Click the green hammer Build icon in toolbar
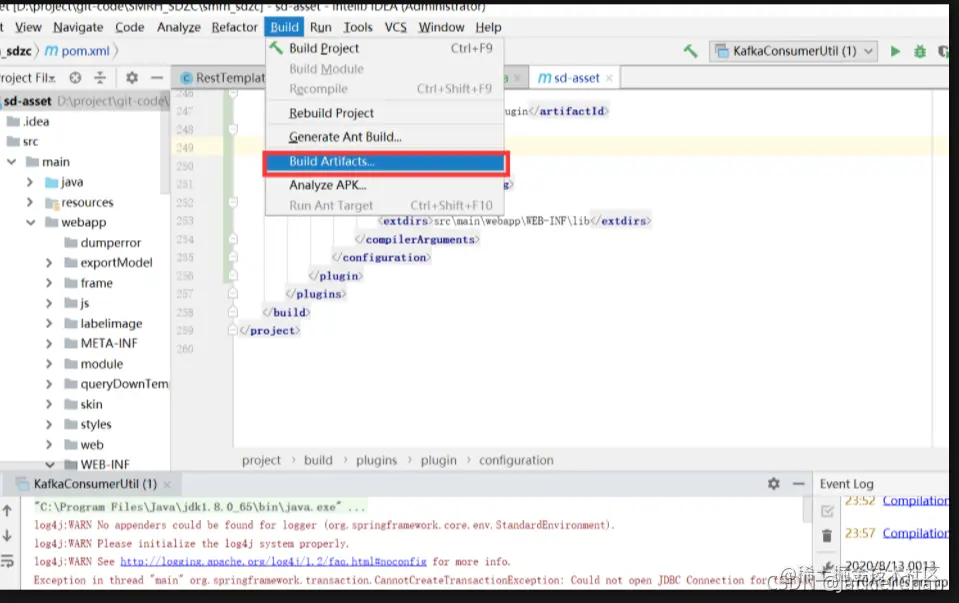Viewport: 959px width, 603px height. 691,51
